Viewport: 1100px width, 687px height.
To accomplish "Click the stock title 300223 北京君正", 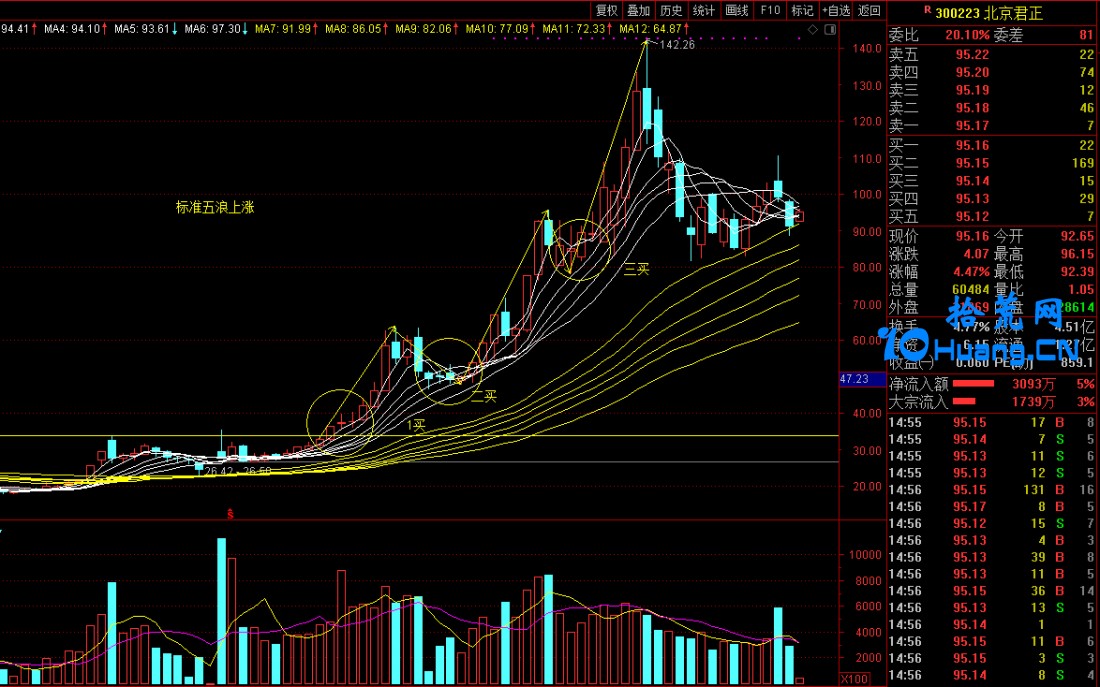I will 989,13.
